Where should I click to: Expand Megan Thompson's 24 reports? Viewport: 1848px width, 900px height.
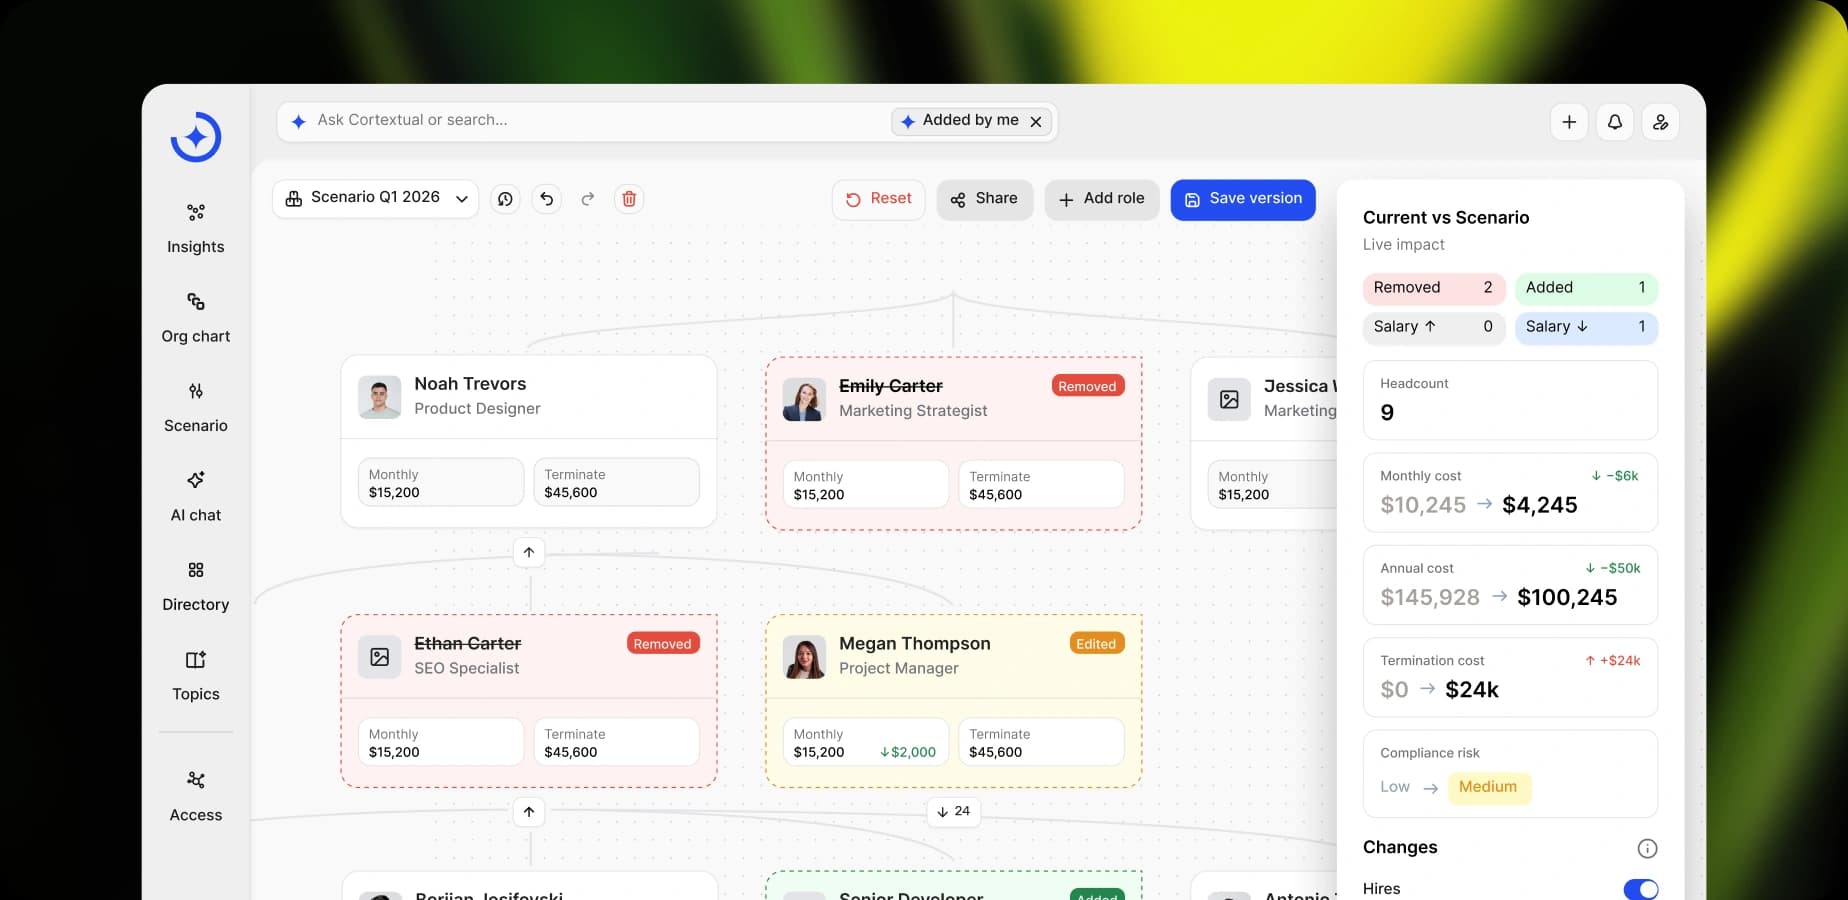[x=953, y=811]
